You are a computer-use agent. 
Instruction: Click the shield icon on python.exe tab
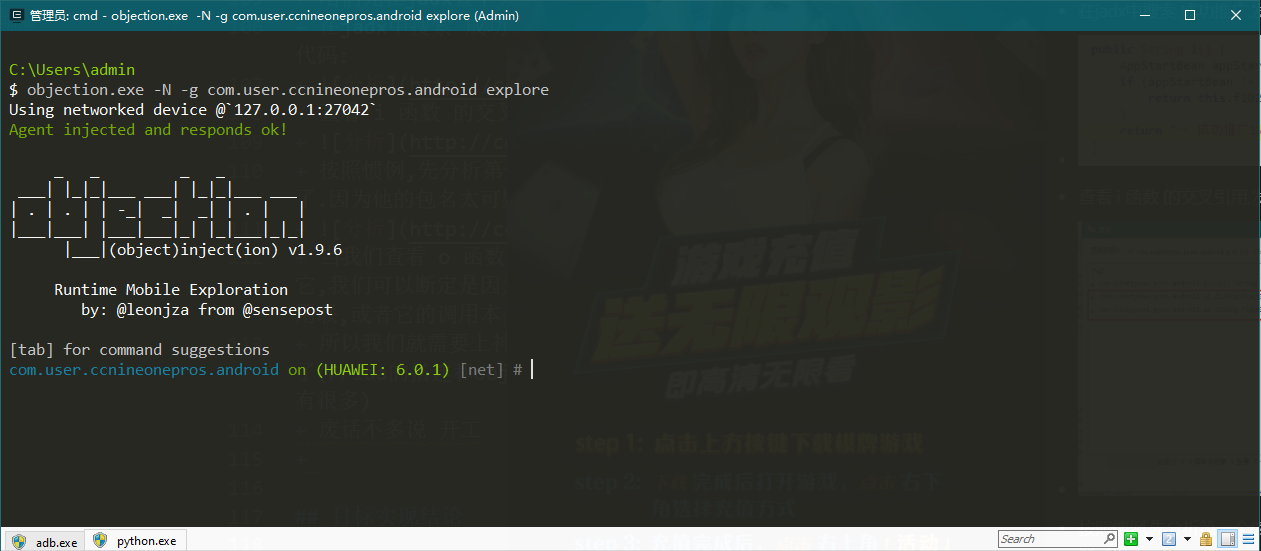coord(100,541)
